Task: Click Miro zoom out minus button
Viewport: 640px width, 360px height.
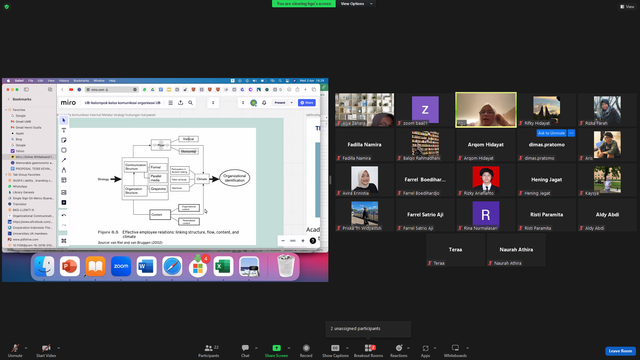Action: (x=283, y=241)
